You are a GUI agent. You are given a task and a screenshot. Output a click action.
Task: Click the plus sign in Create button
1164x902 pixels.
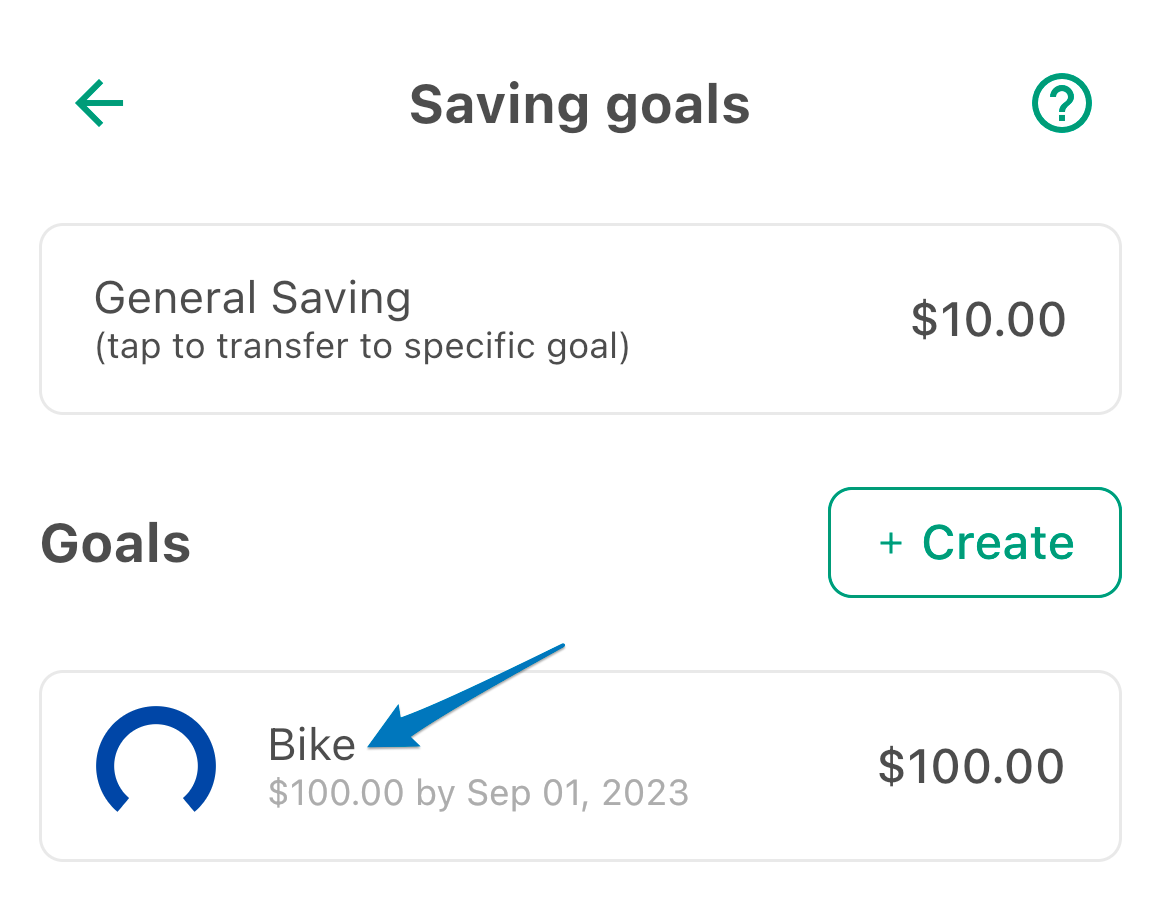point(891,543)
